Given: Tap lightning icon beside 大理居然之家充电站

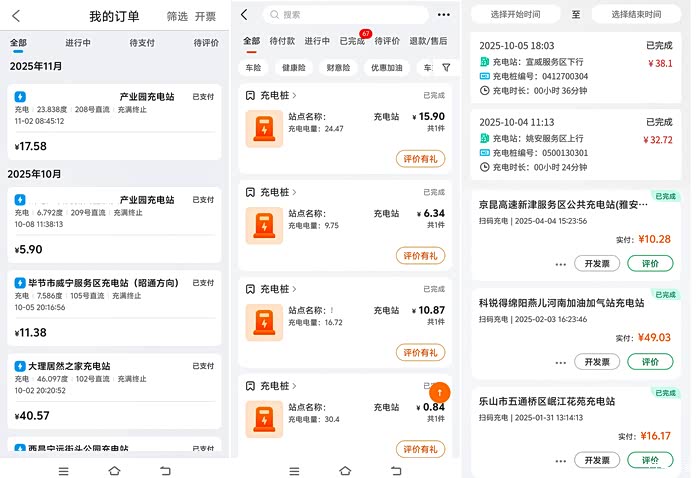Looking at the screenshot, I should (20, 366).
